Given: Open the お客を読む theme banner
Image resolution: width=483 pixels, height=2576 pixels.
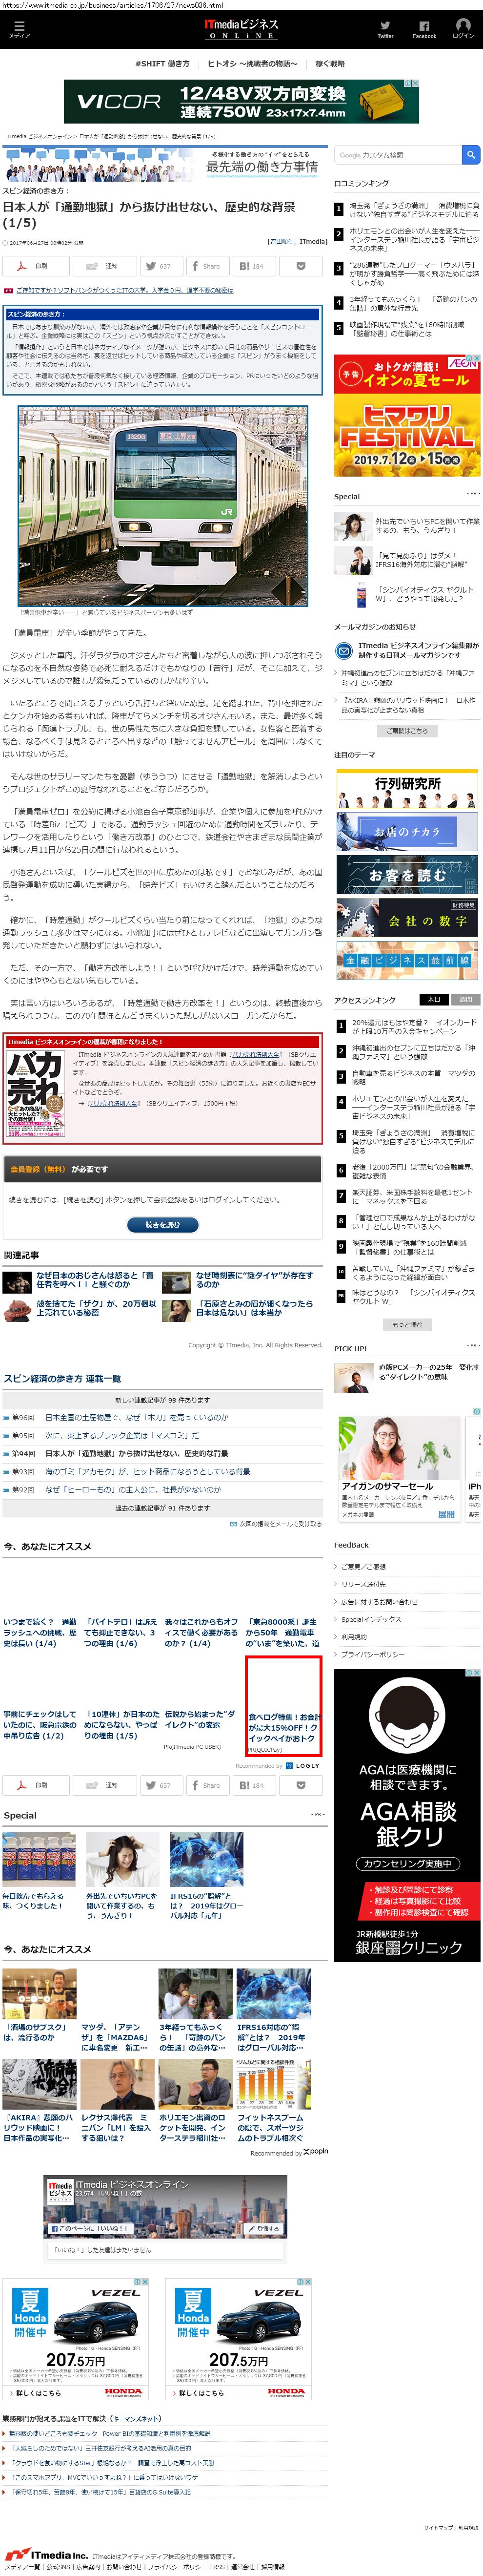Looking at the screenshot, I should 406,876.
